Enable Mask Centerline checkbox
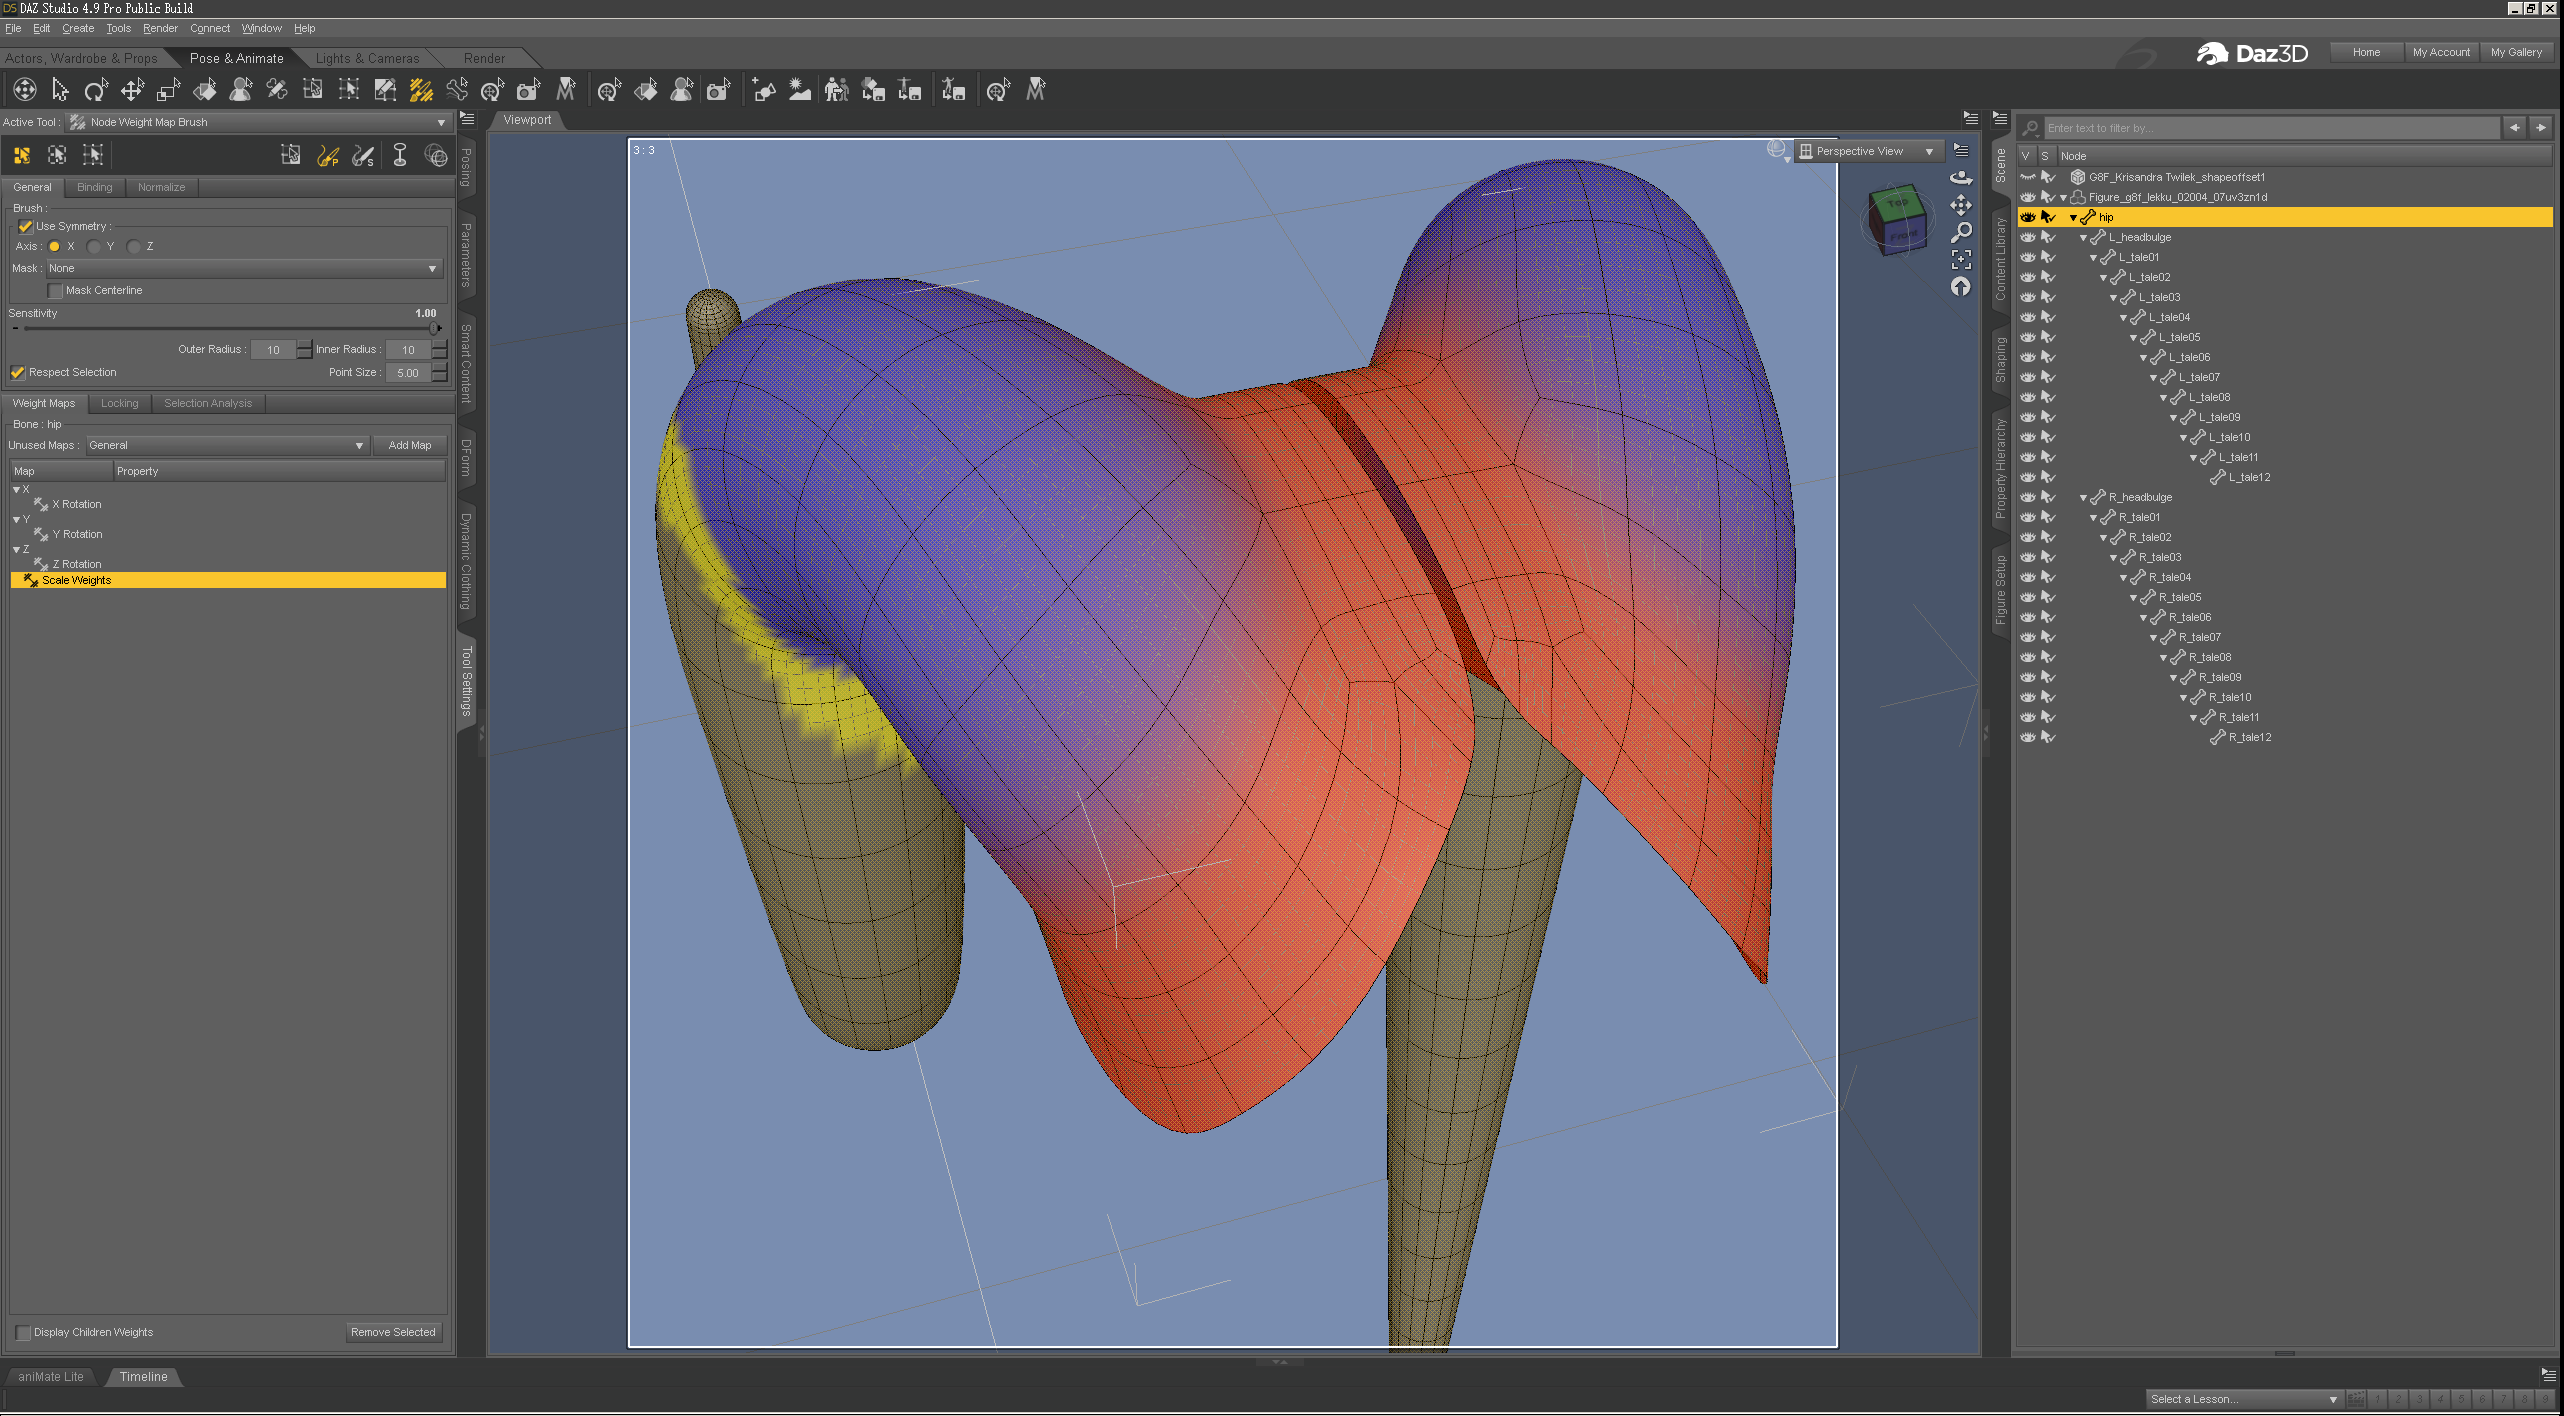 tap(56, 291)
